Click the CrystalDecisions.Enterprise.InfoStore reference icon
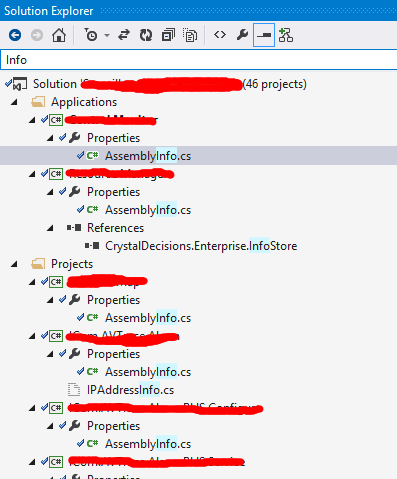 92,246
